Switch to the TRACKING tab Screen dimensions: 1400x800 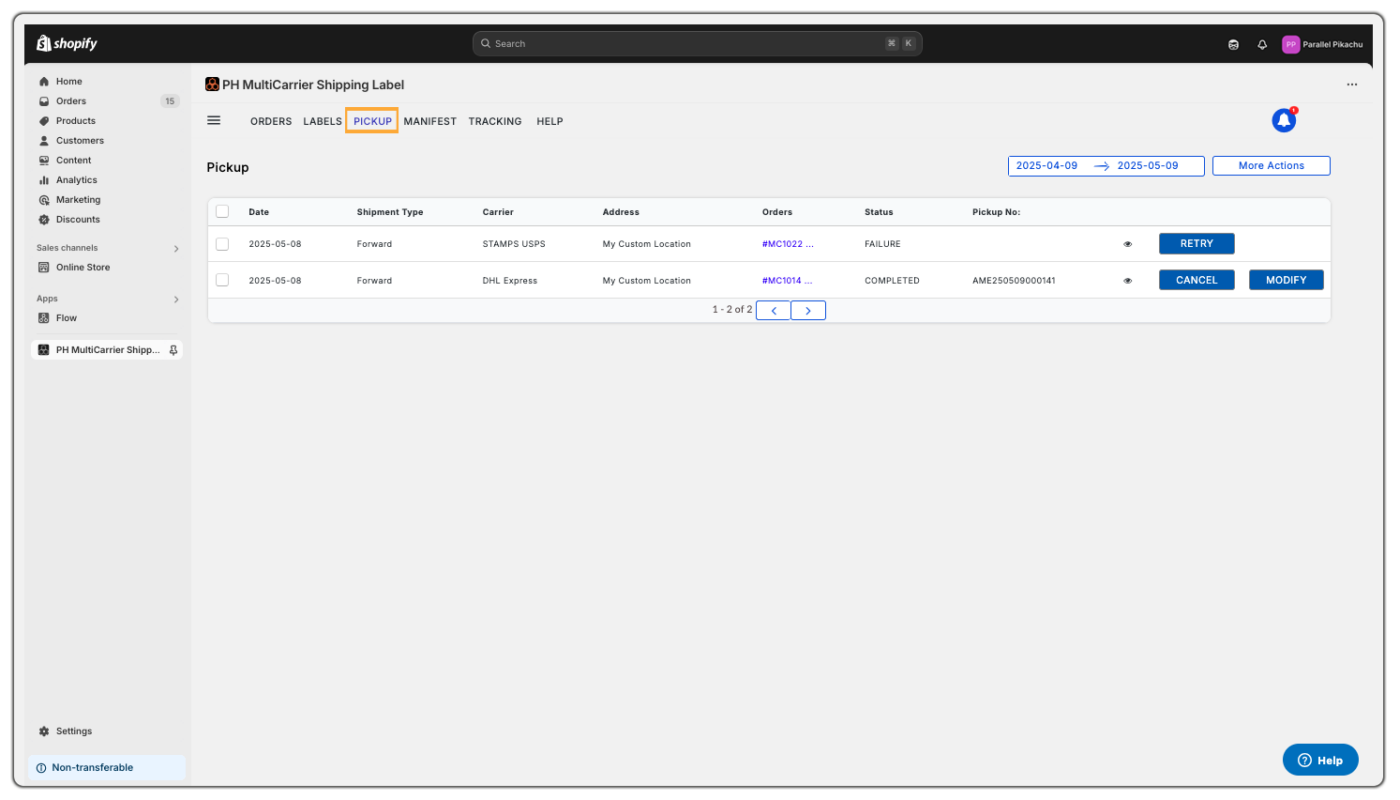(x=495, y=121)
